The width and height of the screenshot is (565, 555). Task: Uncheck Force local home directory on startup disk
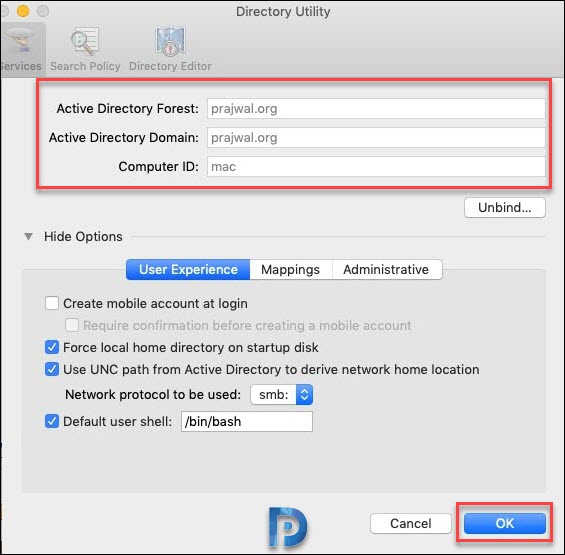[x=52, y=347]
